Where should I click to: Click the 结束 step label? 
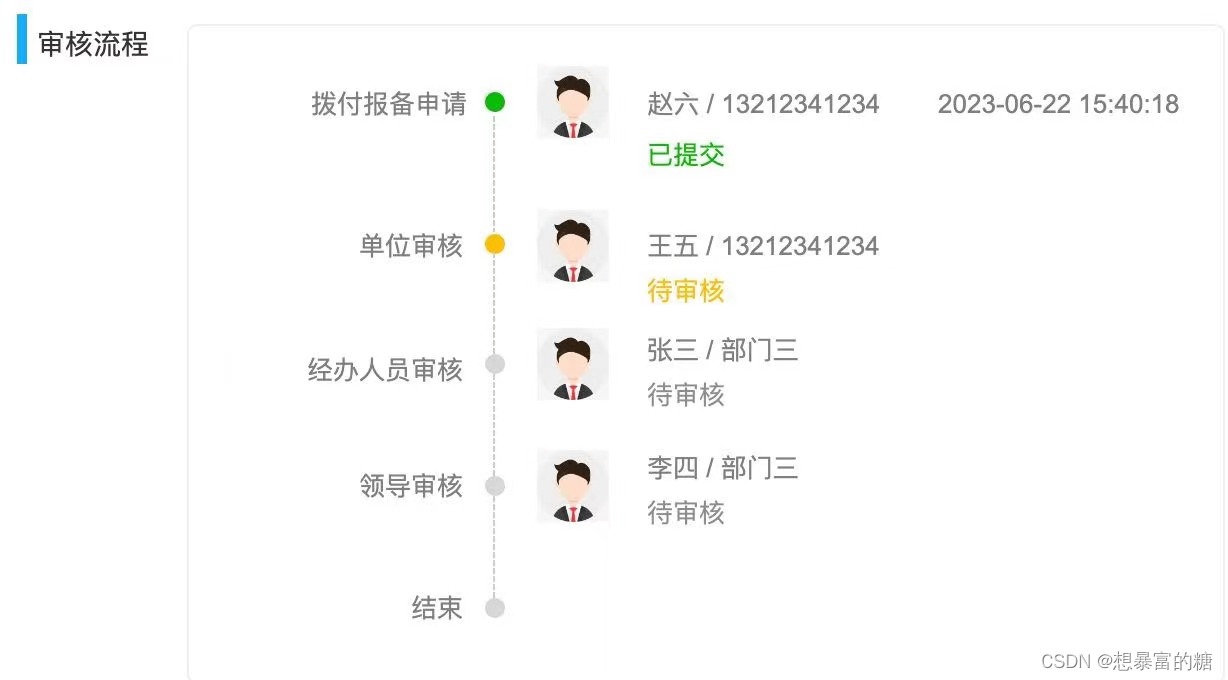click(437, 608)
